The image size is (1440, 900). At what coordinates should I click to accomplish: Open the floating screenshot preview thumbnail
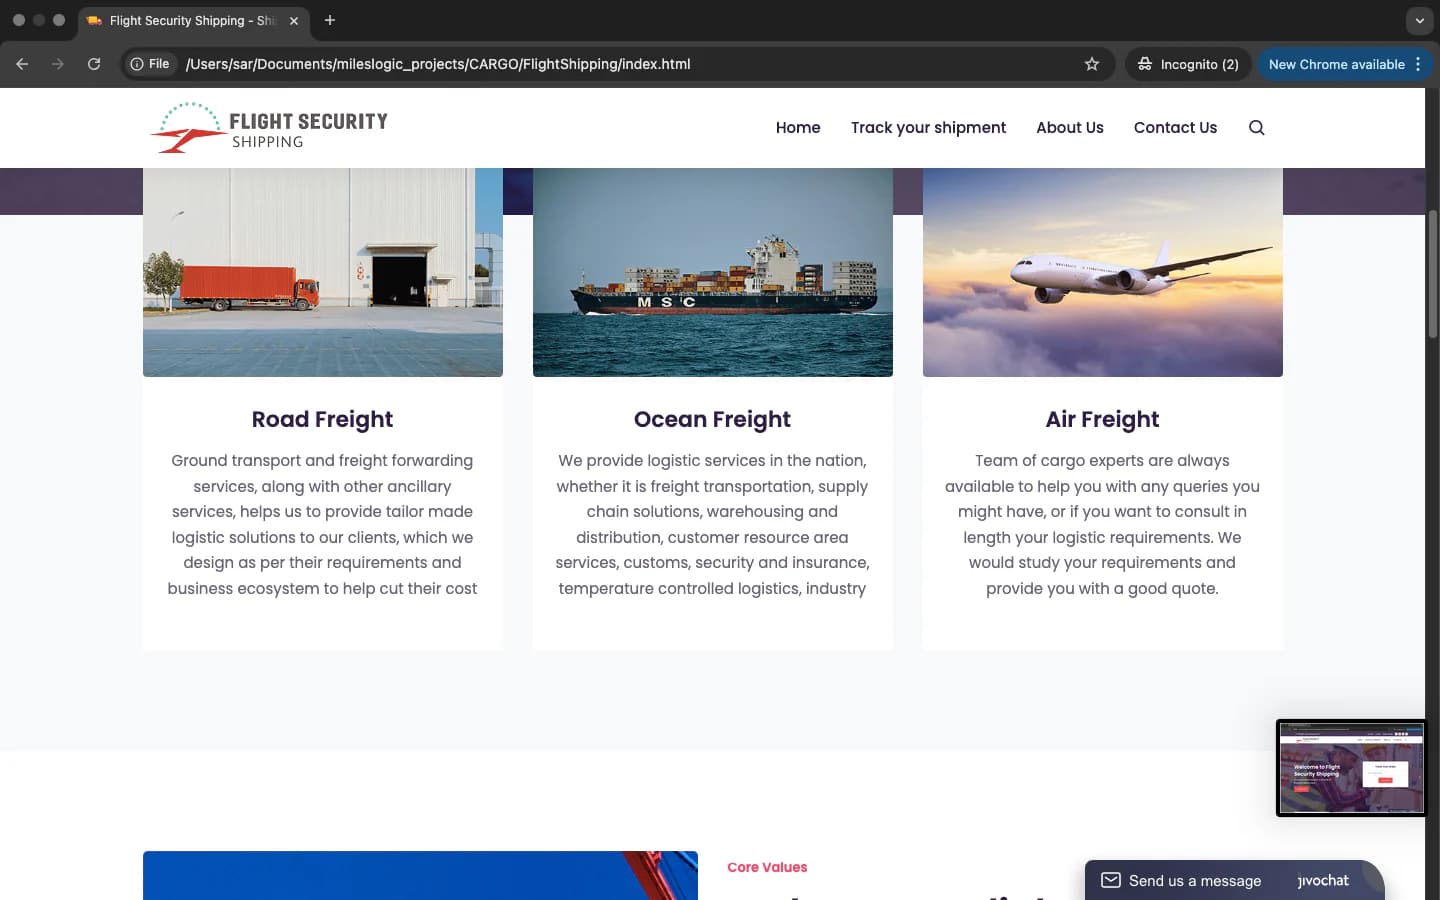point(1351,768)
